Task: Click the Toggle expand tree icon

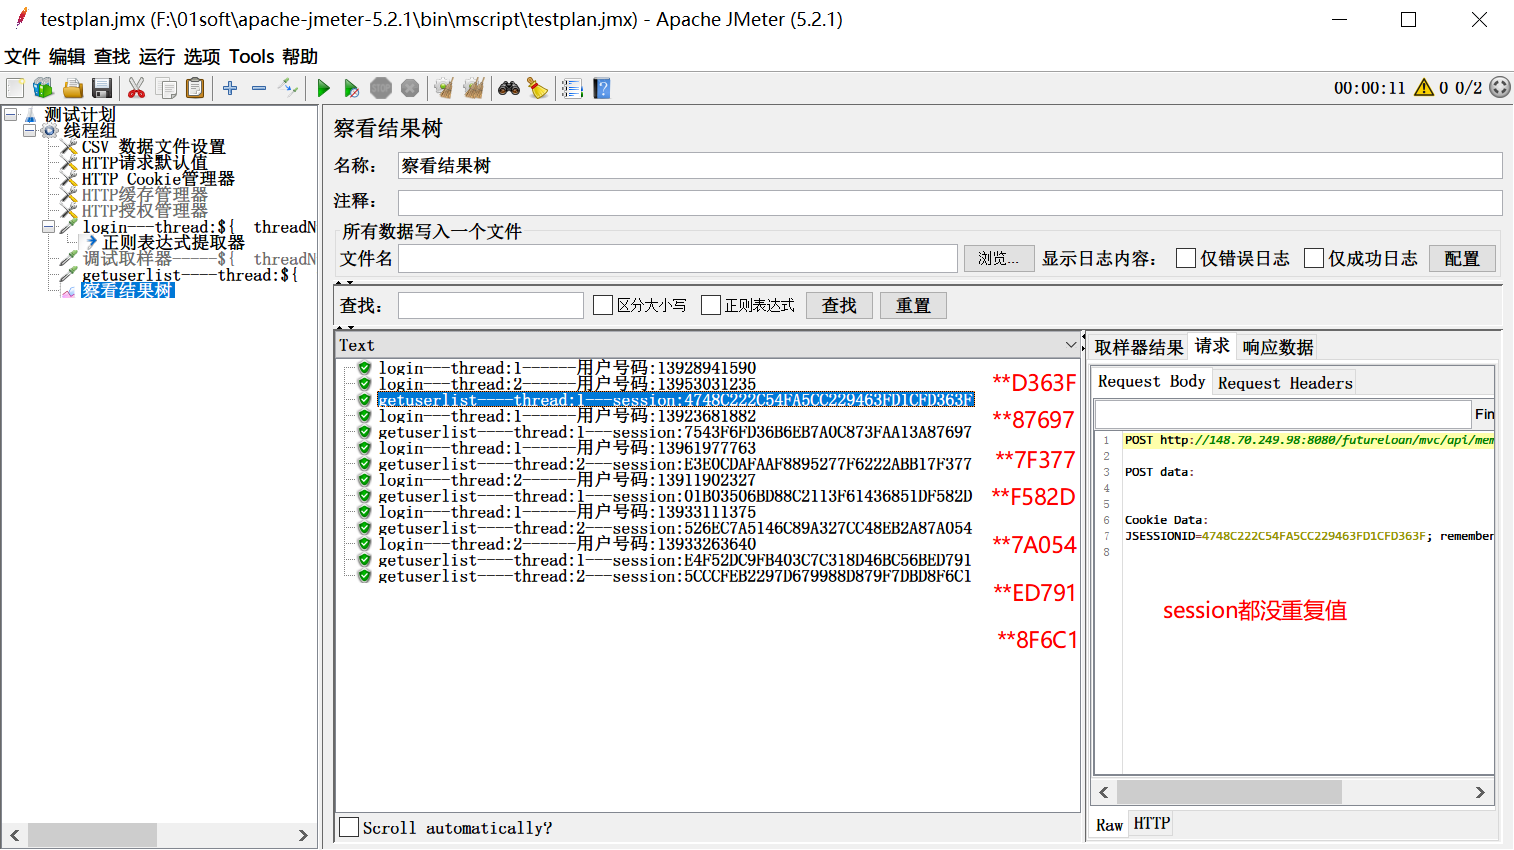Action: [288, 88]
